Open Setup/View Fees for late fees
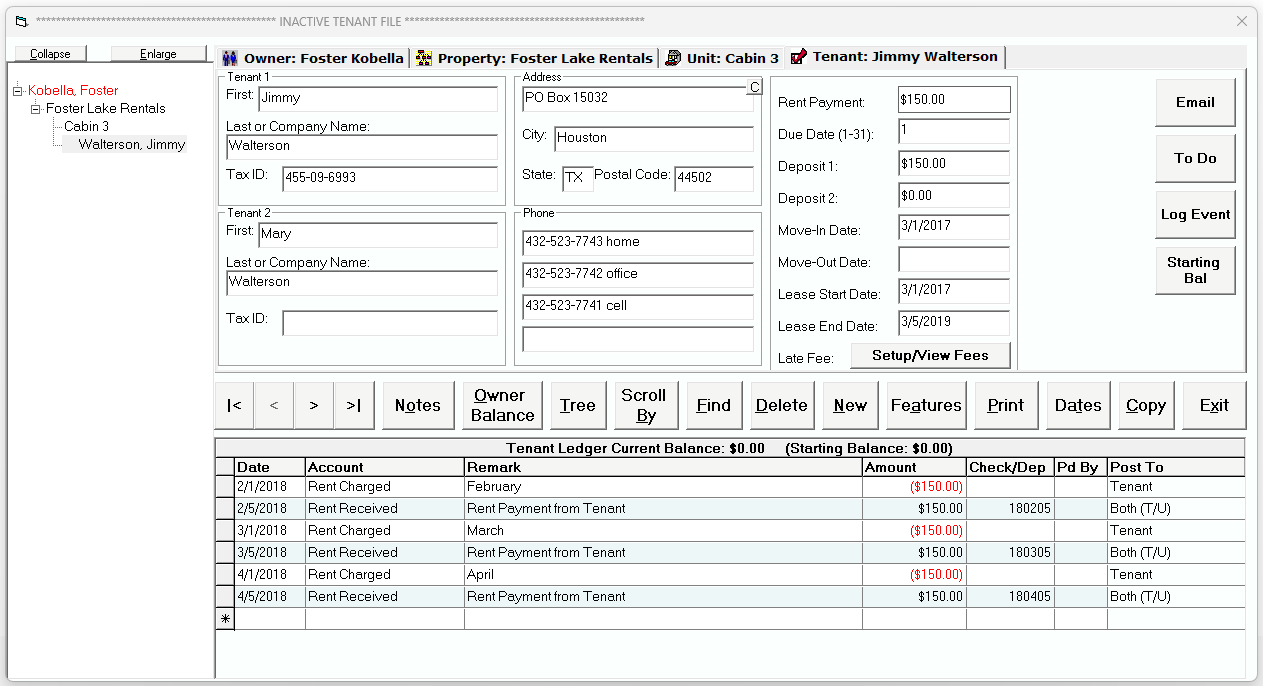This screenshot has width=1263, height=686. pos(930,355)
